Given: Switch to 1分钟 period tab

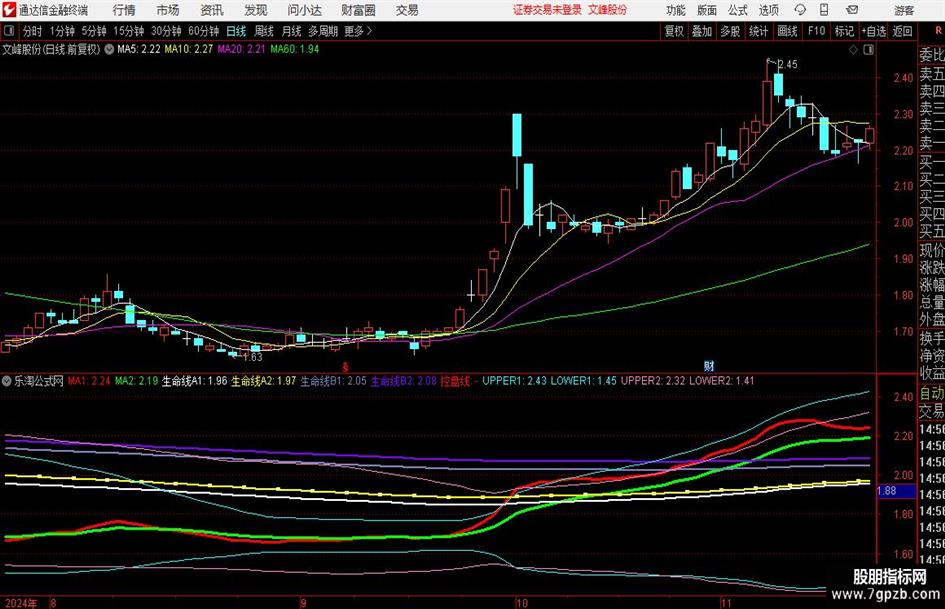Looking at the screenshot, I should (x=62, y=31).
